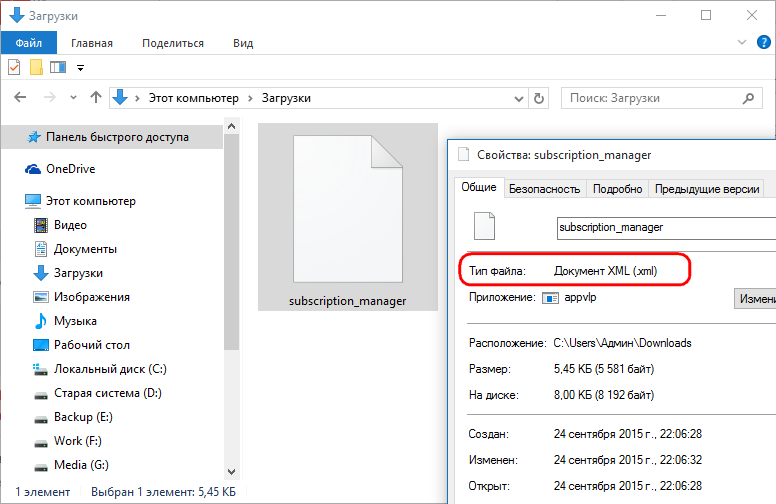The image size is (776, 504).
Task: Switch to the Подробно tab
Action: point(617,188)
